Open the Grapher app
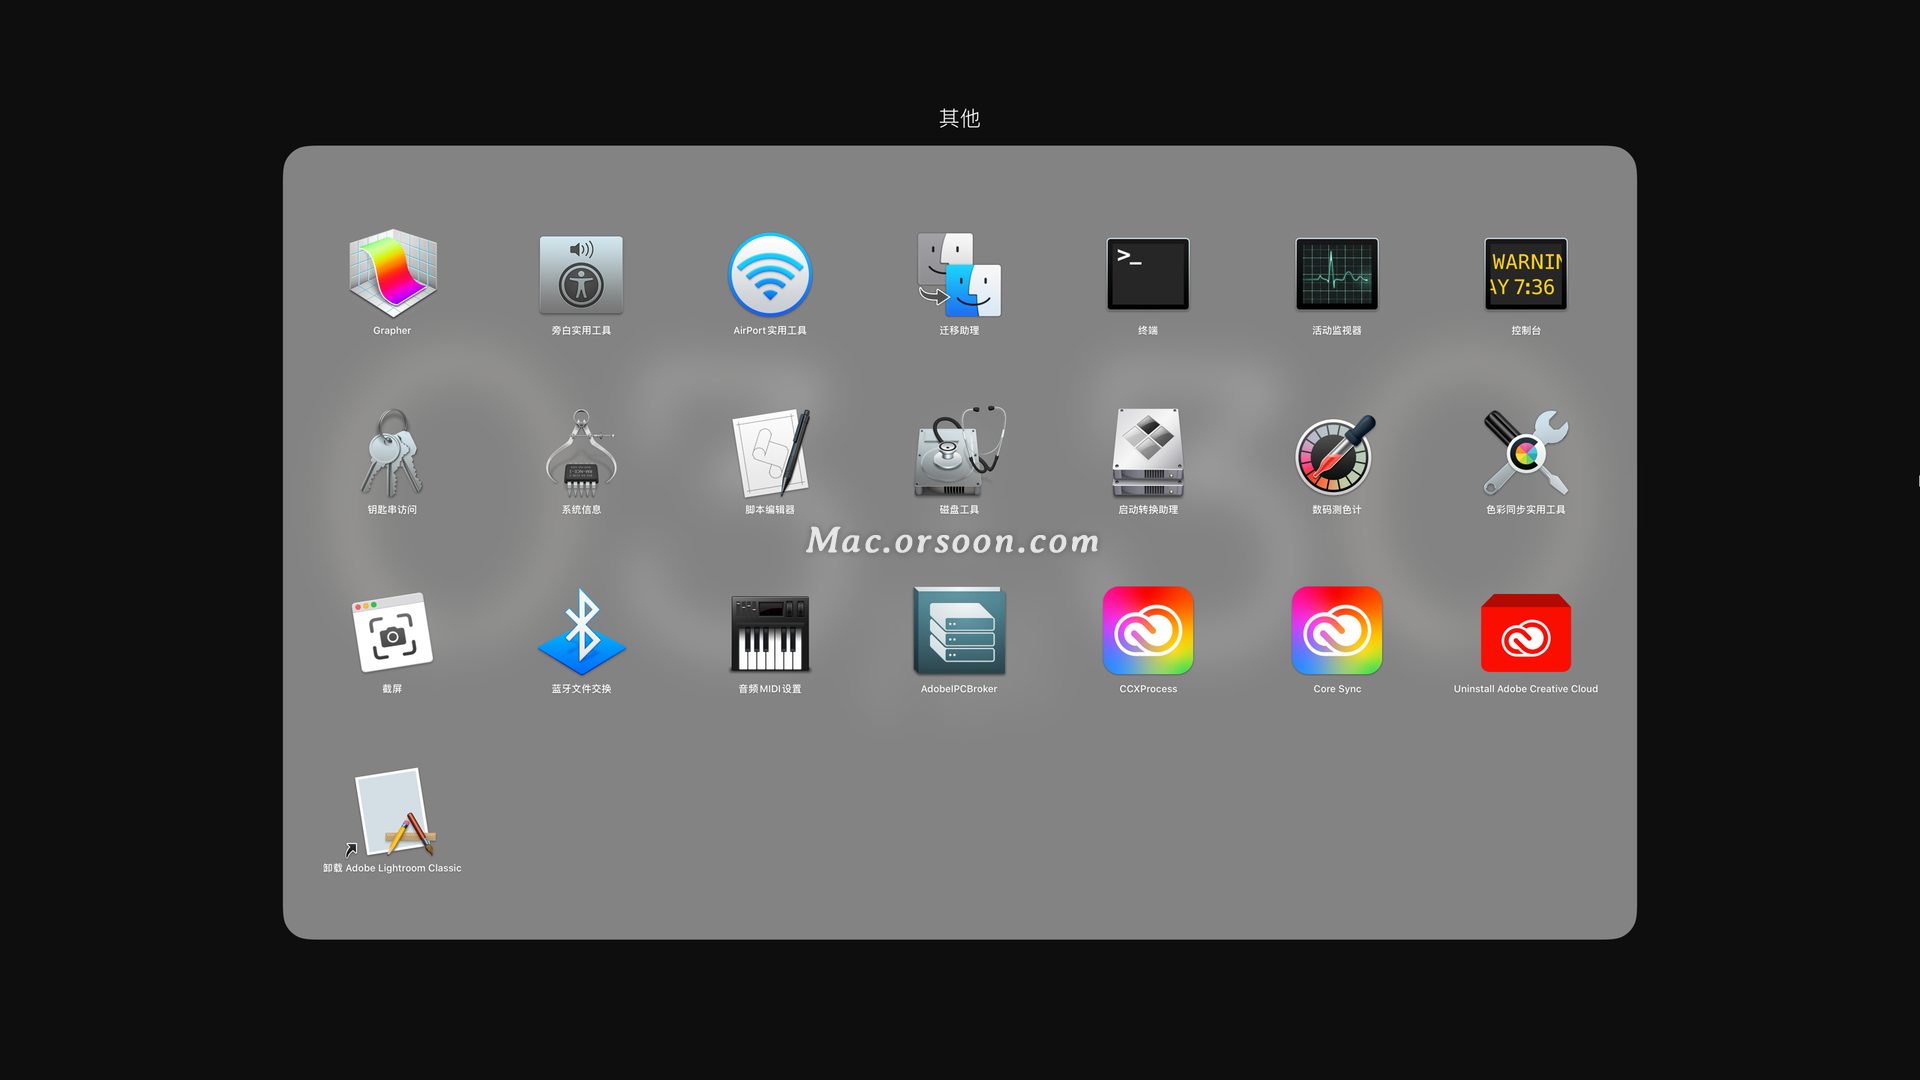 392,274
